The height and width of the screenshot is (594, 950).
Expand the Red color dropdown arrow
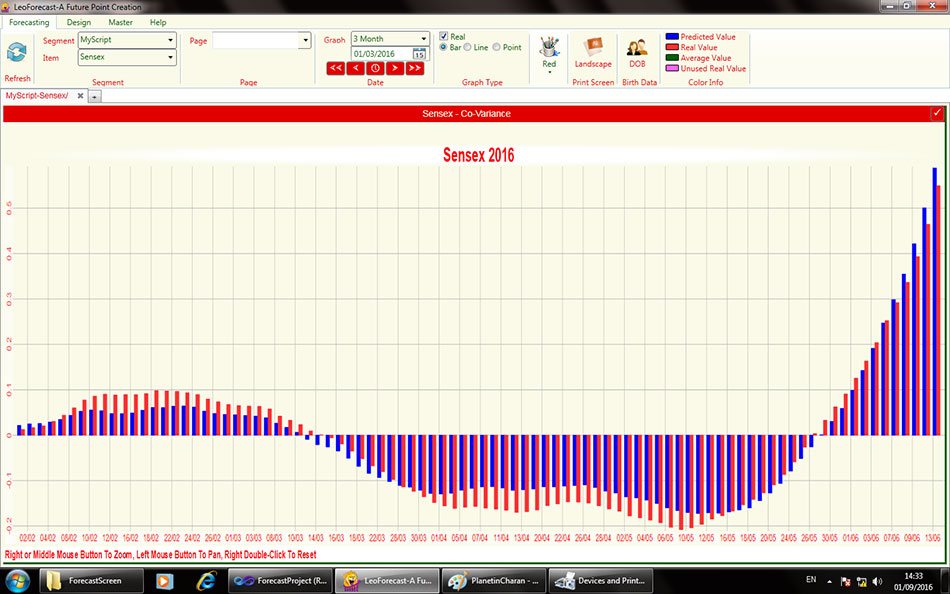[550, 73]
